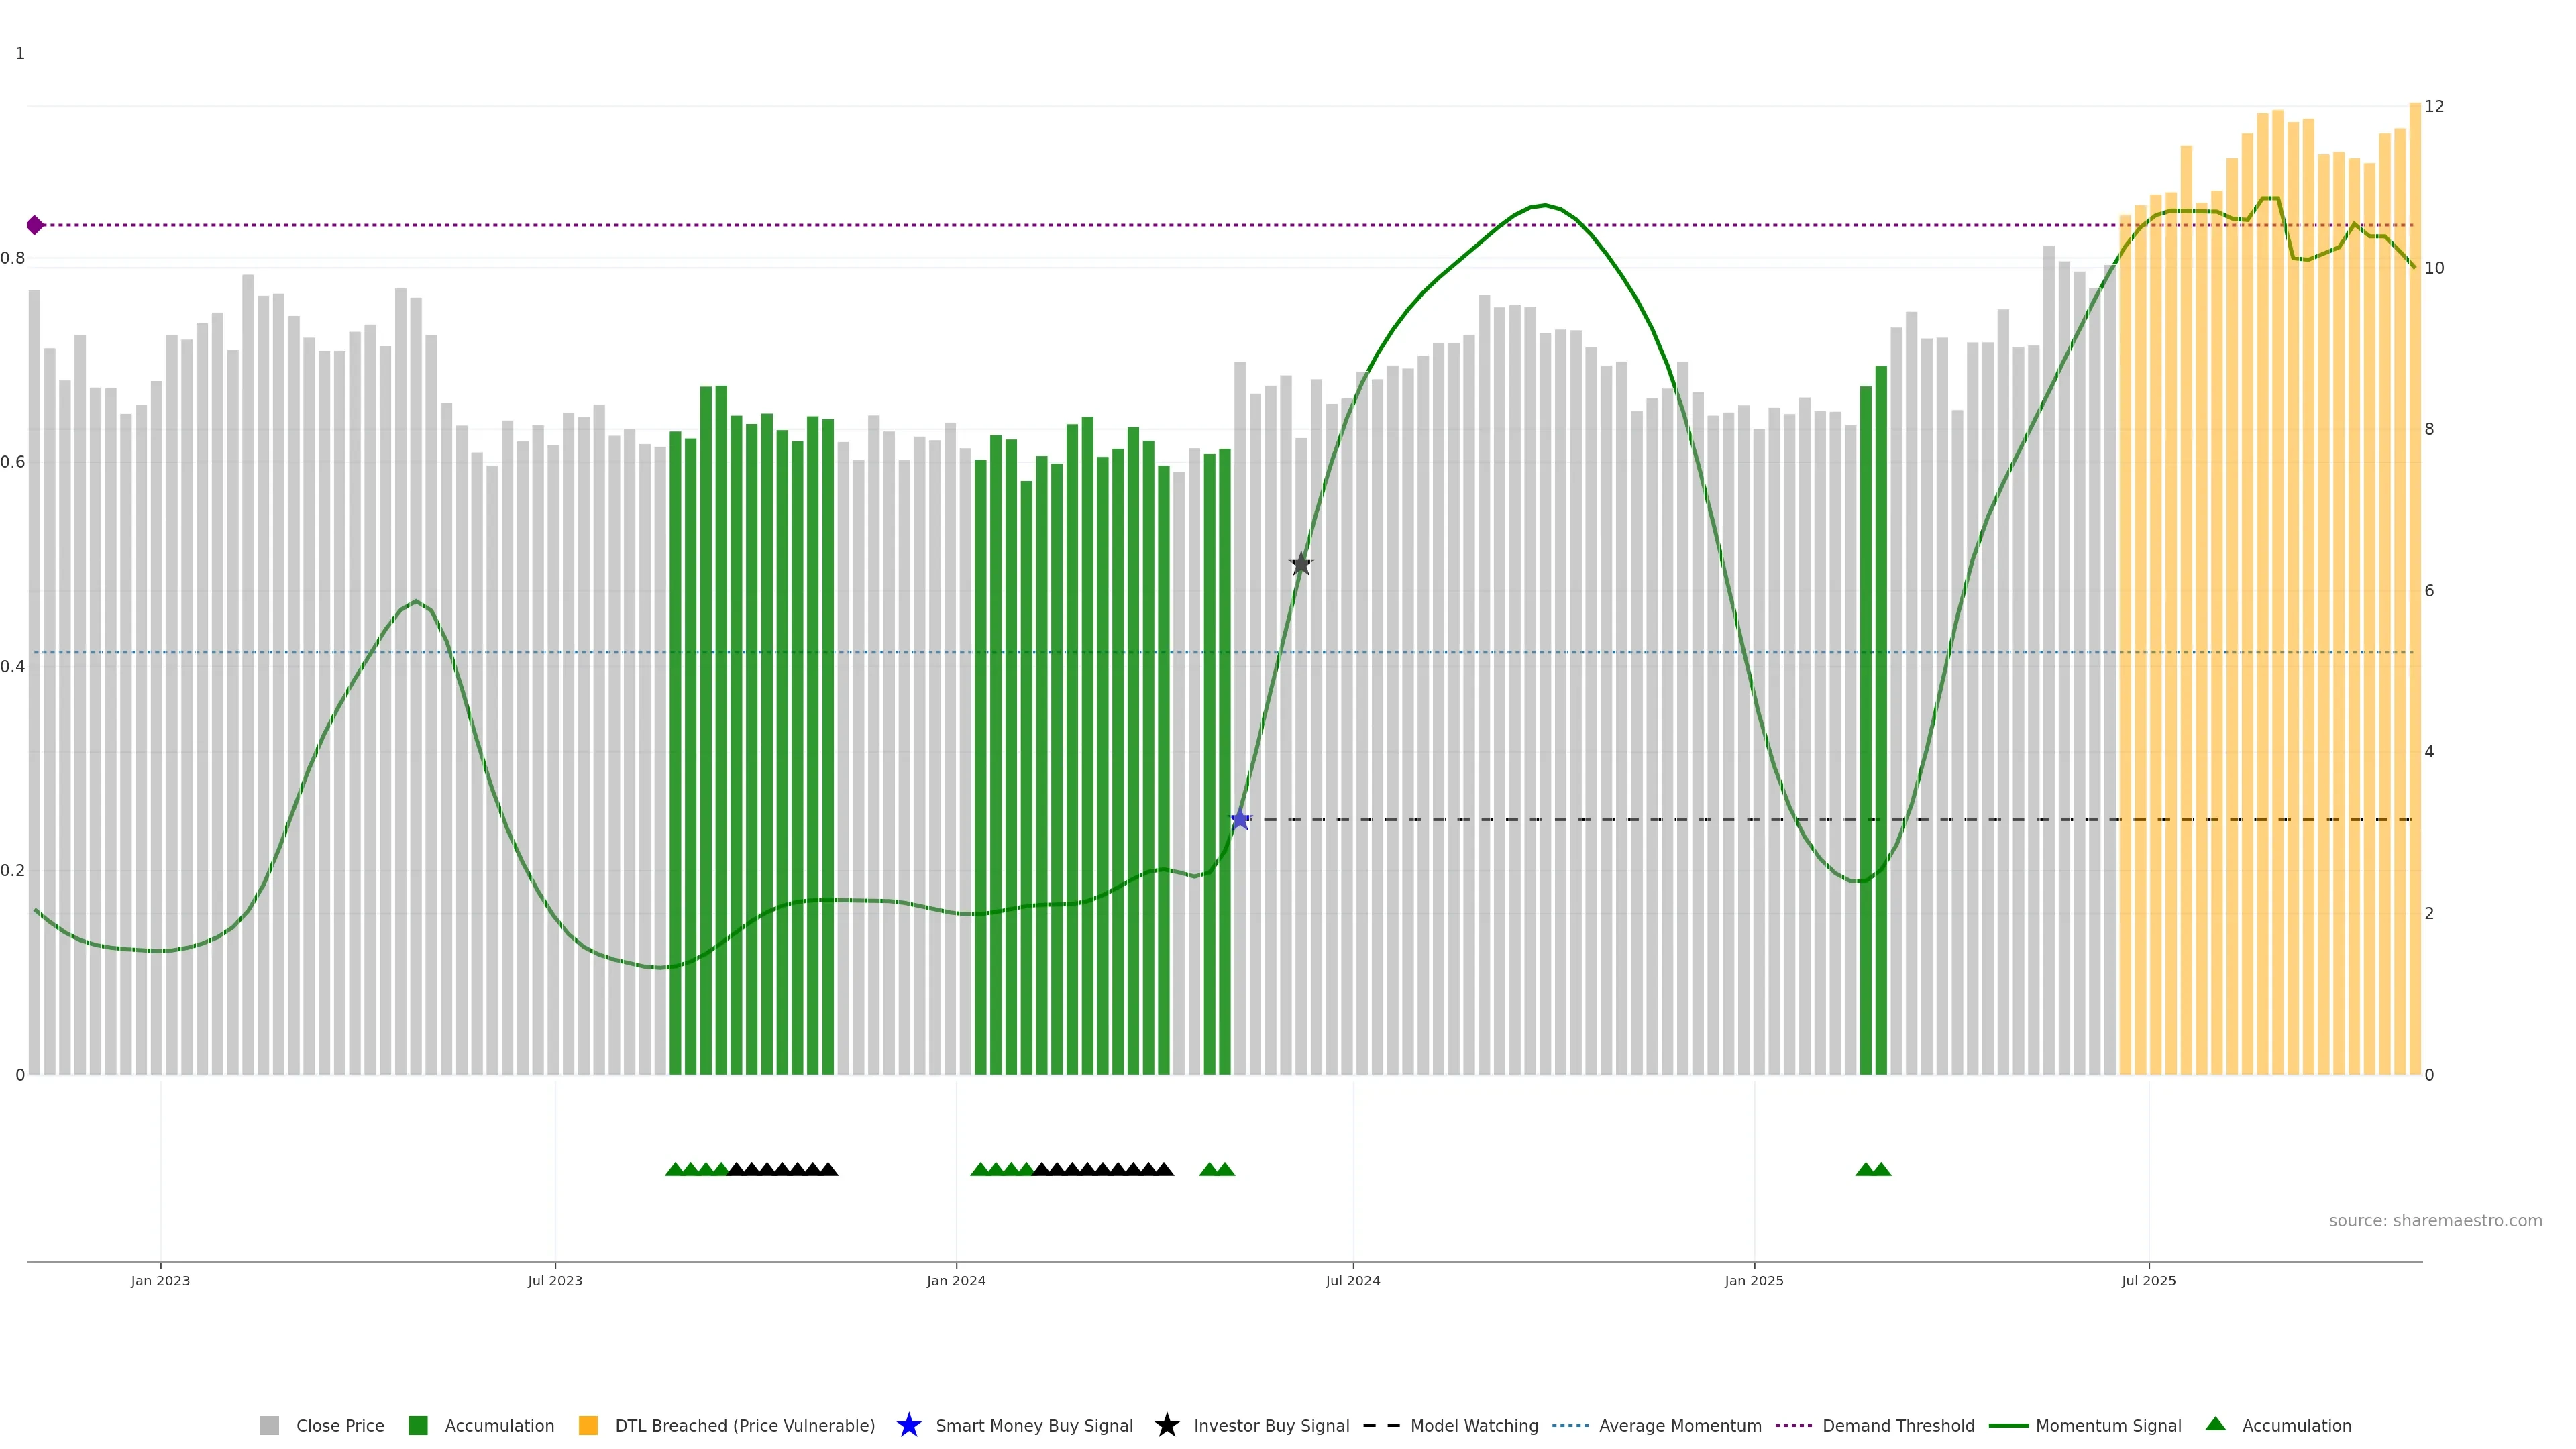Click the purple Demand Threshold diamond marker
Image resolution: width=2576 pixels, height=1449 pixels.
click(35, 225)
